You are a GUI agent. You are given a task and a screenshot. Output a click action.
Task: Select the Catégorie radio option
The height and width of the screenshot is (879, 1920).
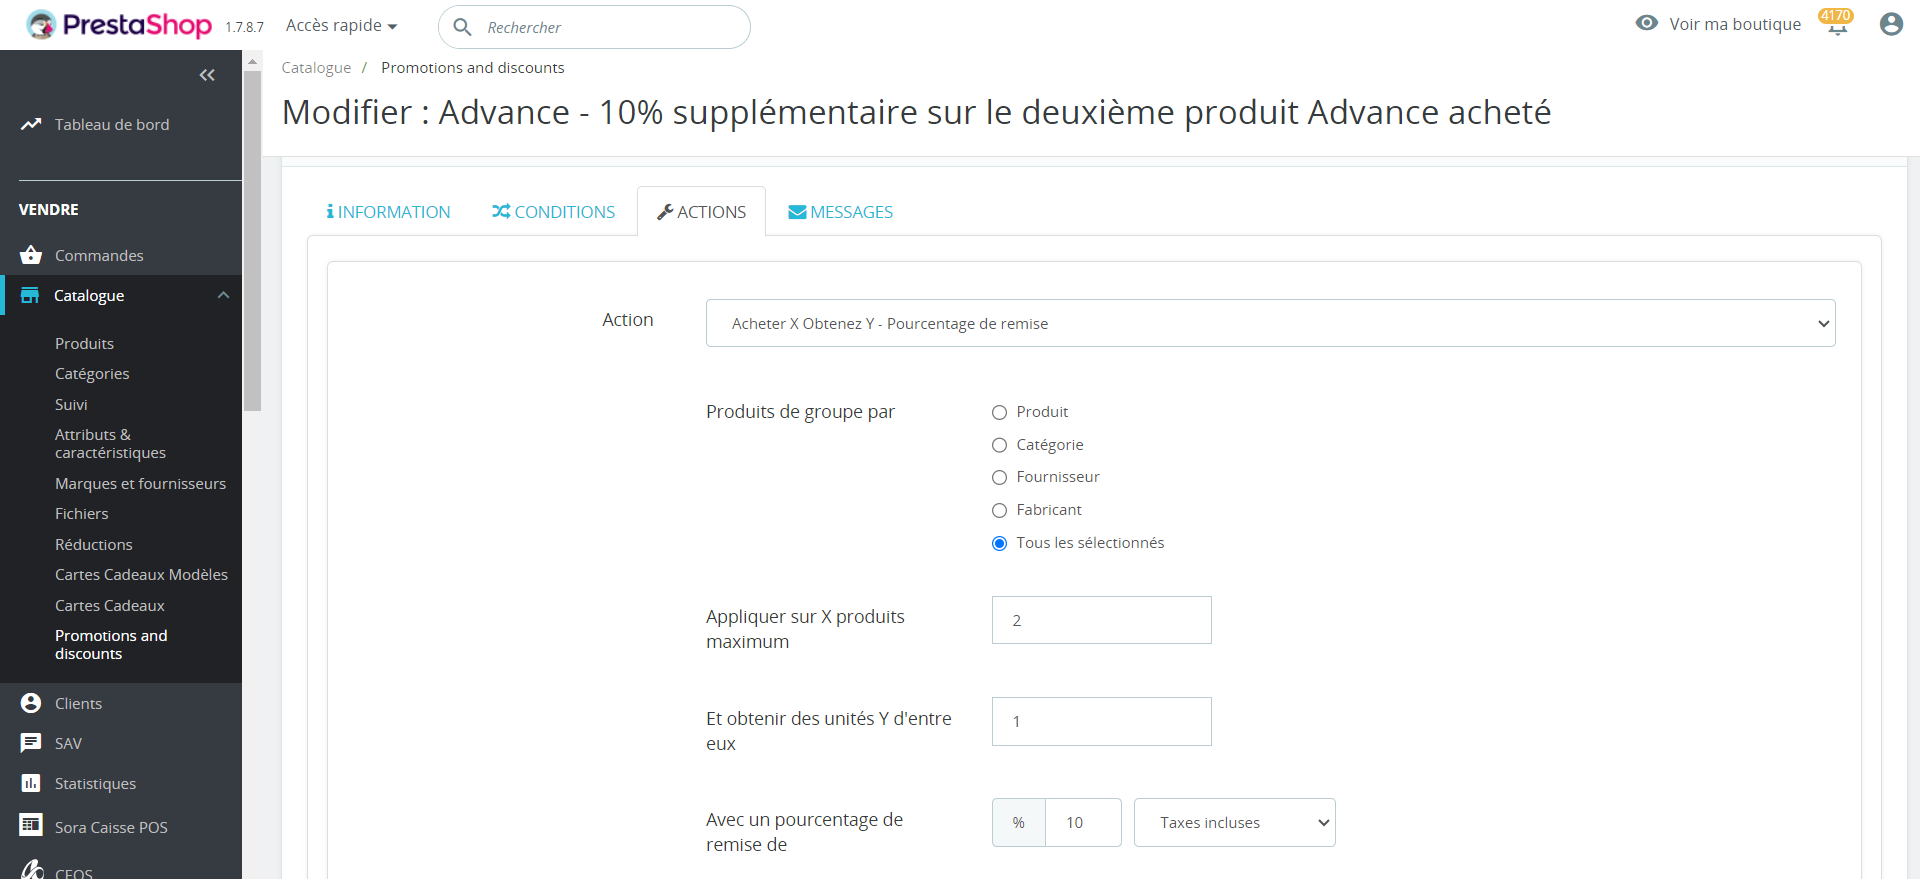pyautogui.click(x=999, y=445)
